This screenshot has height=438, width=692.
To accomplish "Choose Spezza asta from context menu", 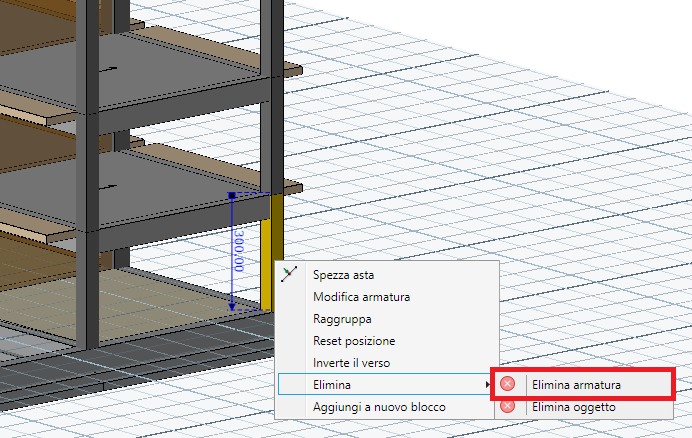I will click(387, 275).
